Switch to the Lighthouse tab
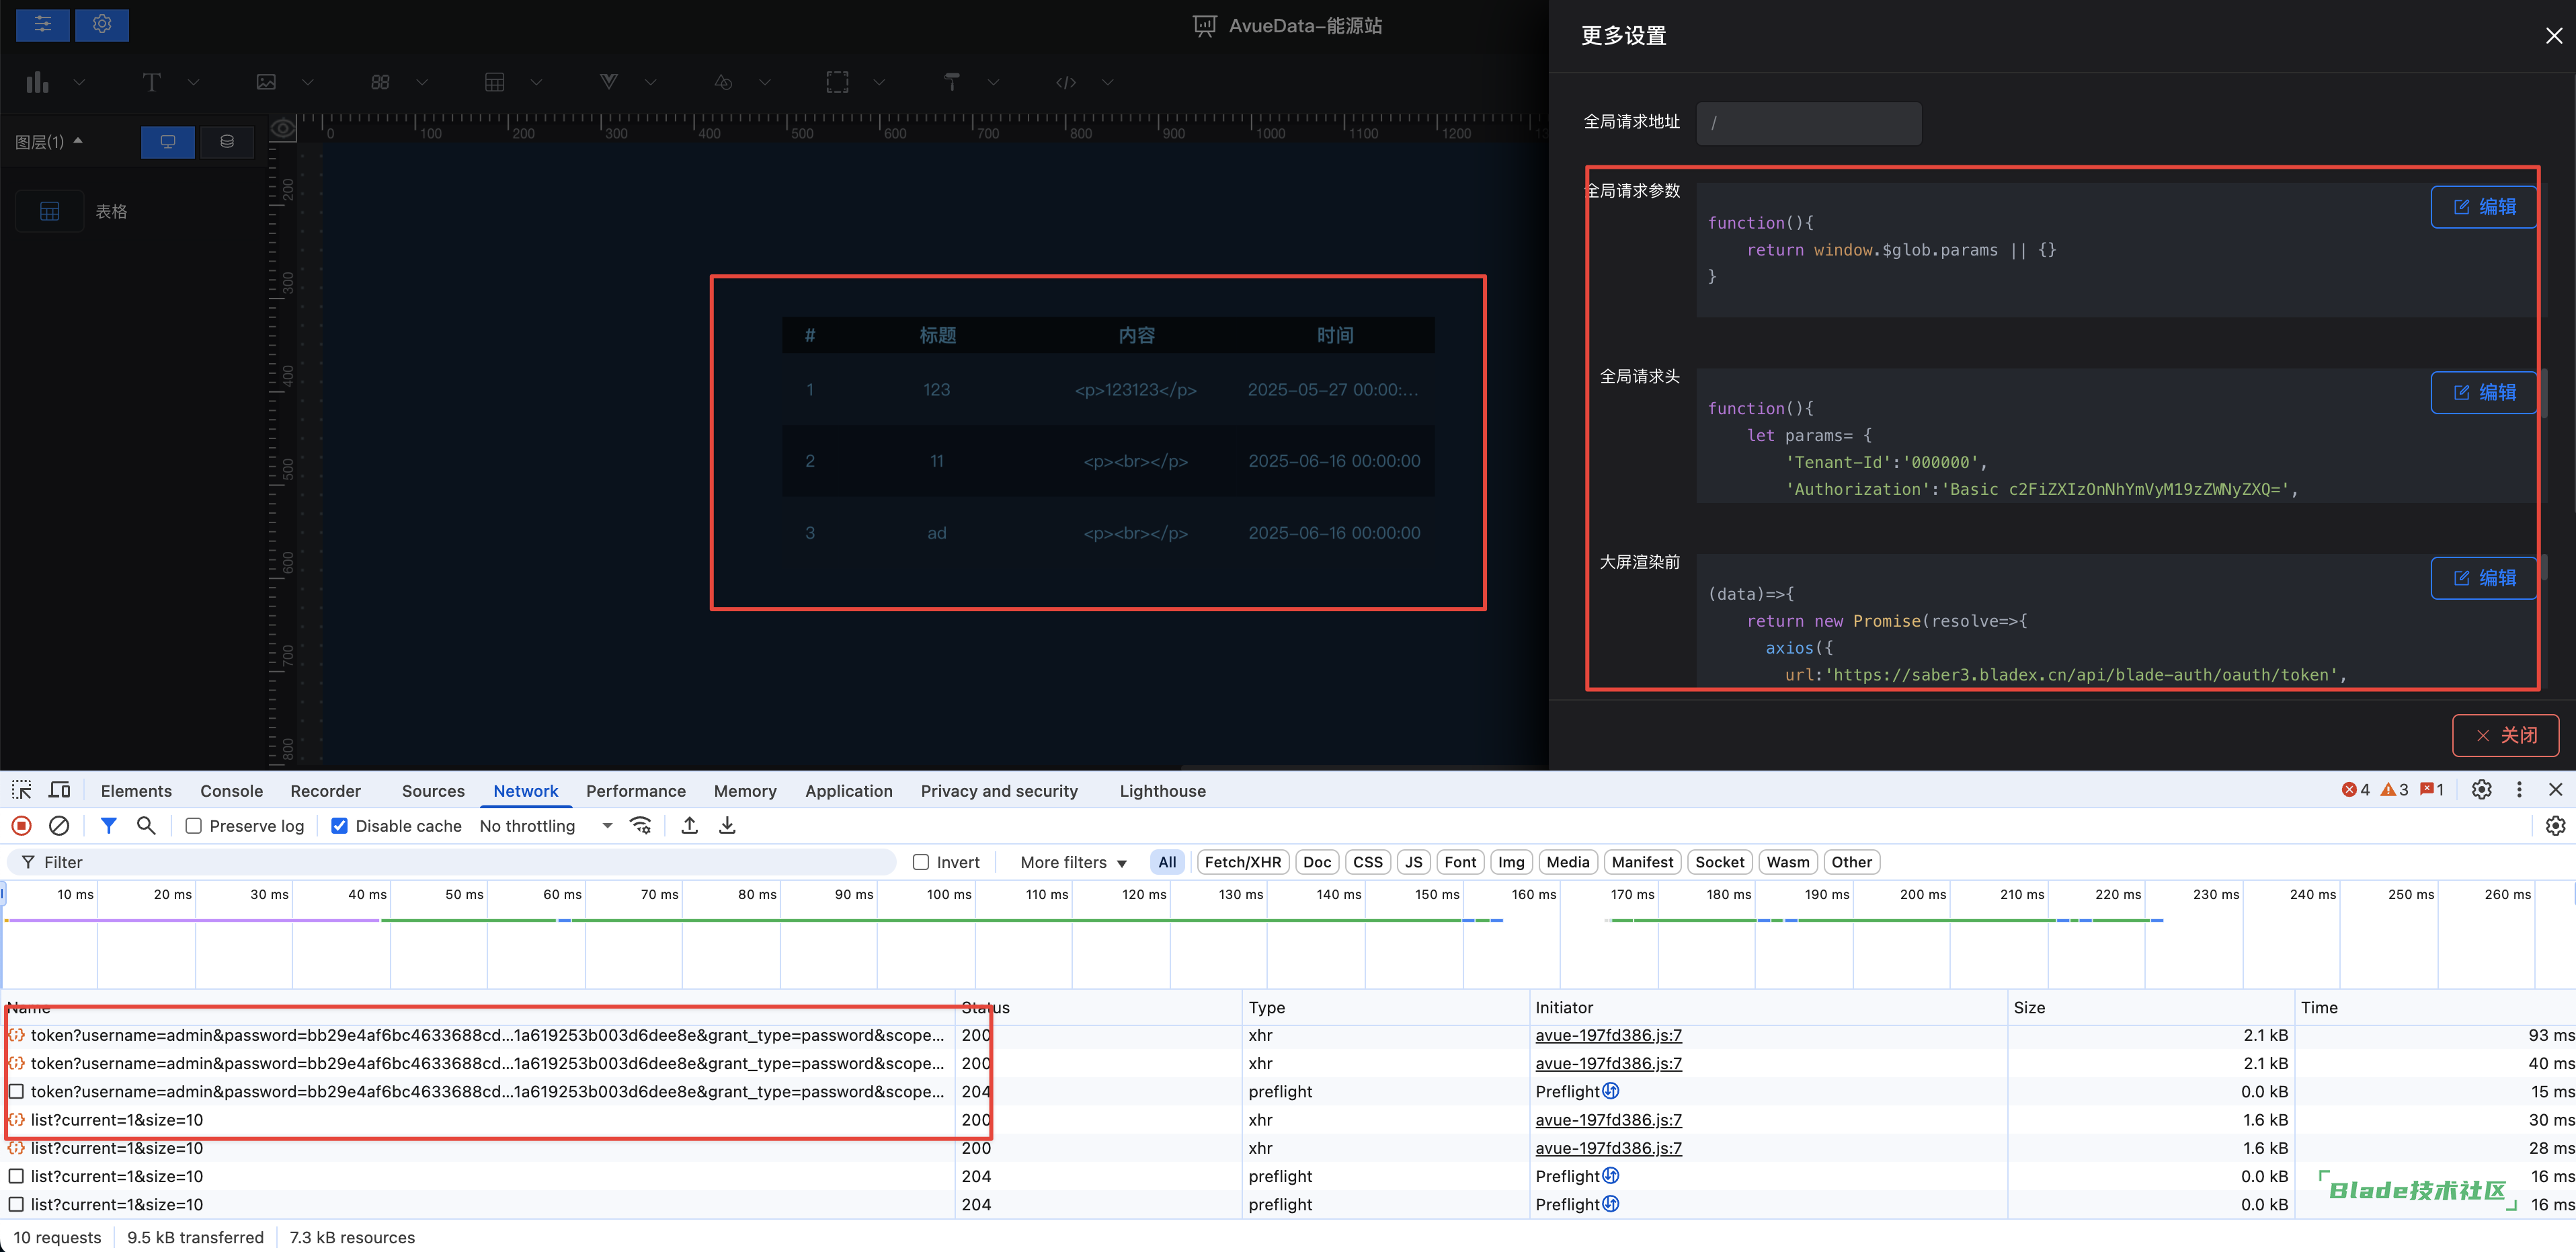Image resolution: width=2576 pixels, height=1252 pixels. point(1163,791)
